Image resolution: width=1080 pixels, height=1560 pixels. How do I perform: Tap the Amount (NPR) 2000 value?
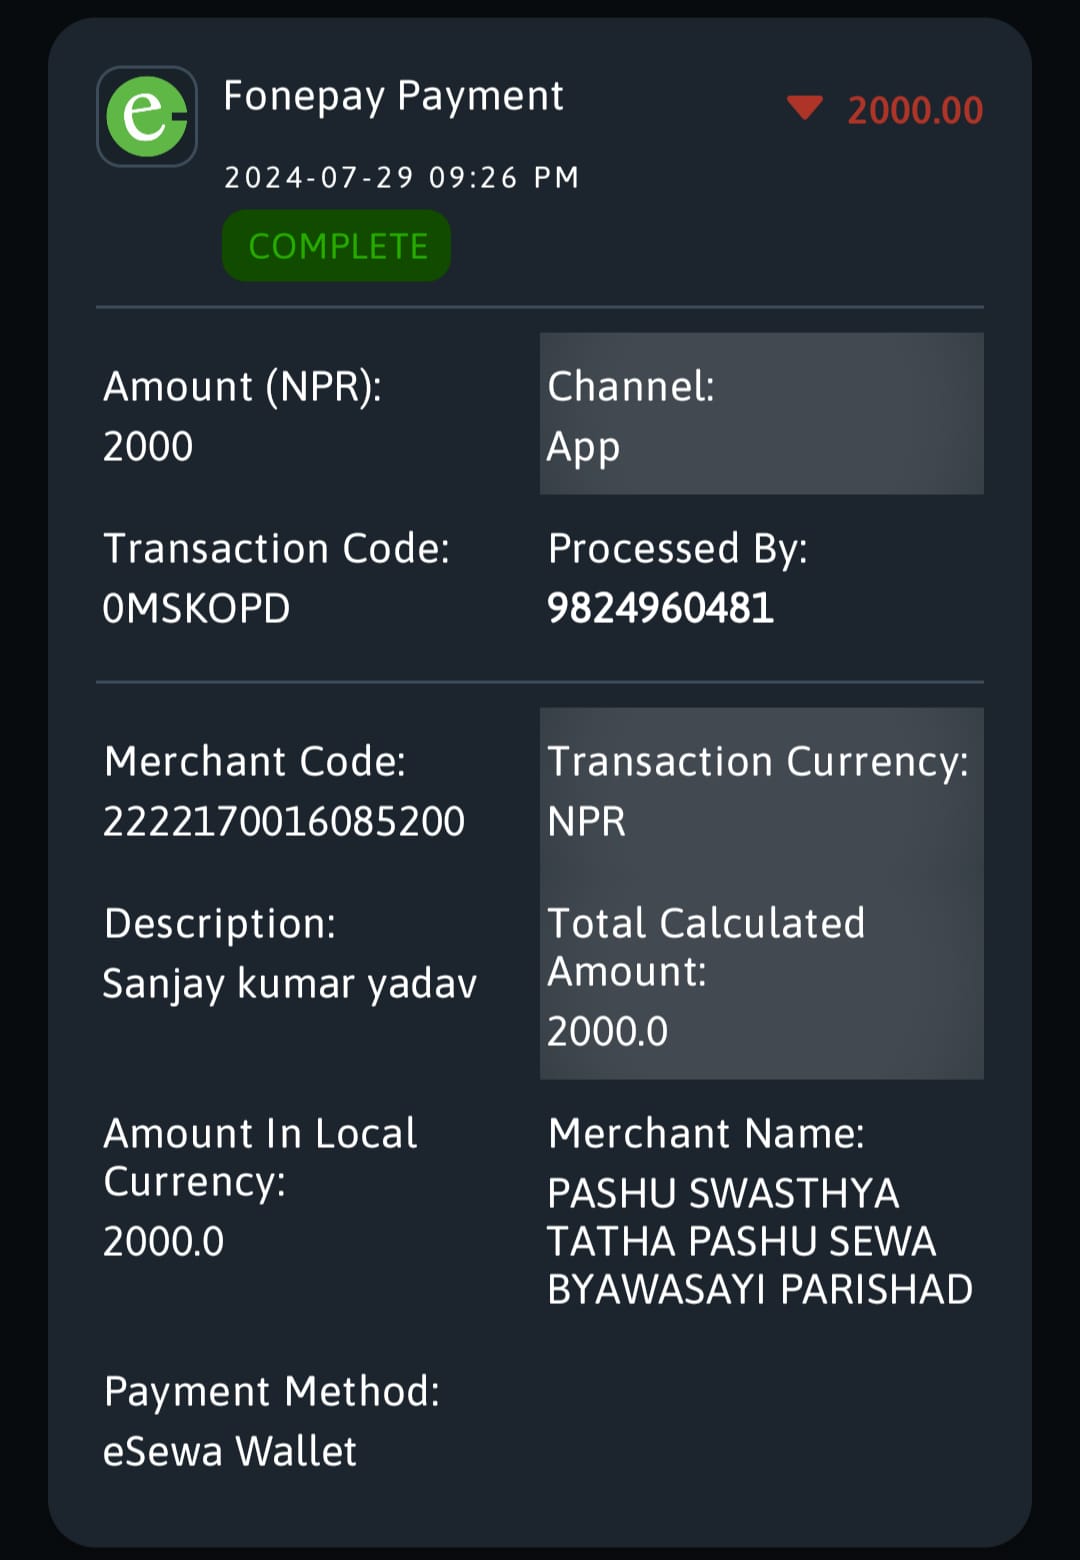coord(148,446)
